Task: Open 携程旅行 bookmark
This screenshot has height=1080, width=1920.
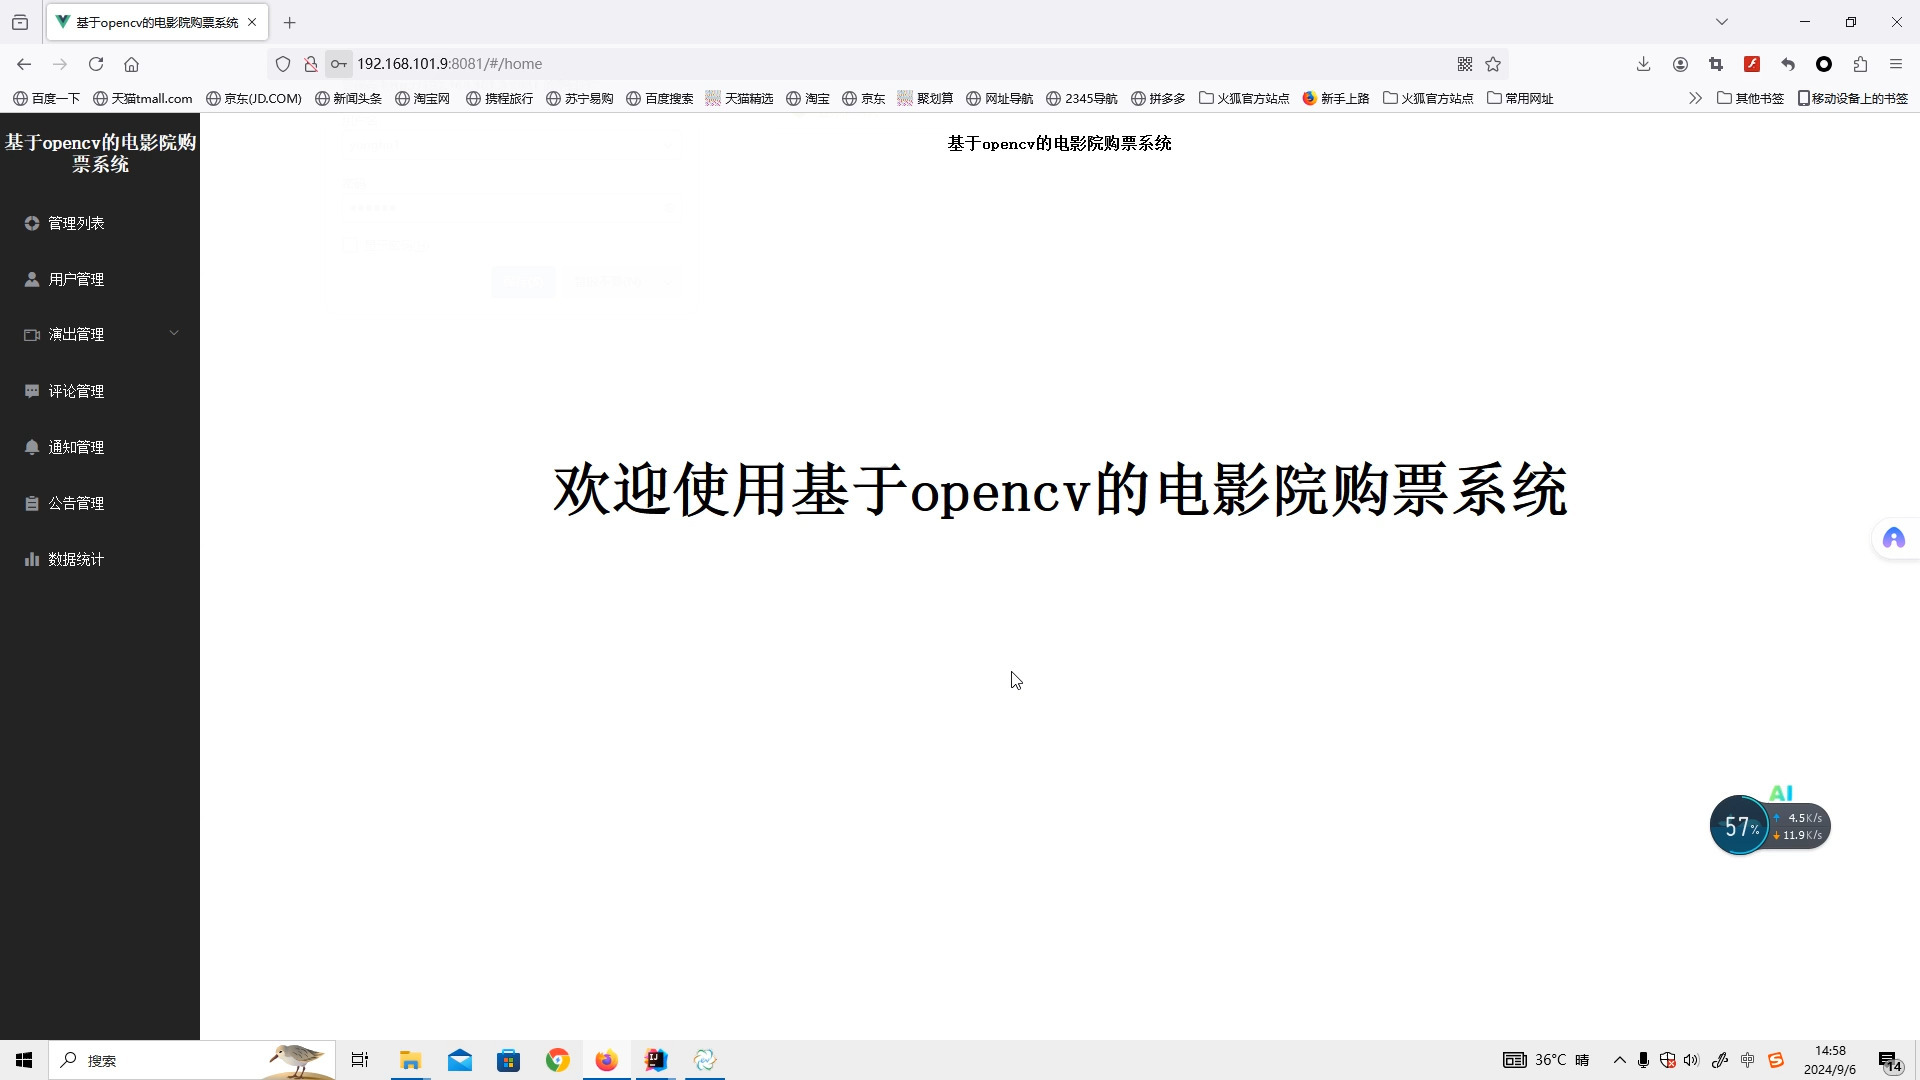Action: [x=500, y=98]
